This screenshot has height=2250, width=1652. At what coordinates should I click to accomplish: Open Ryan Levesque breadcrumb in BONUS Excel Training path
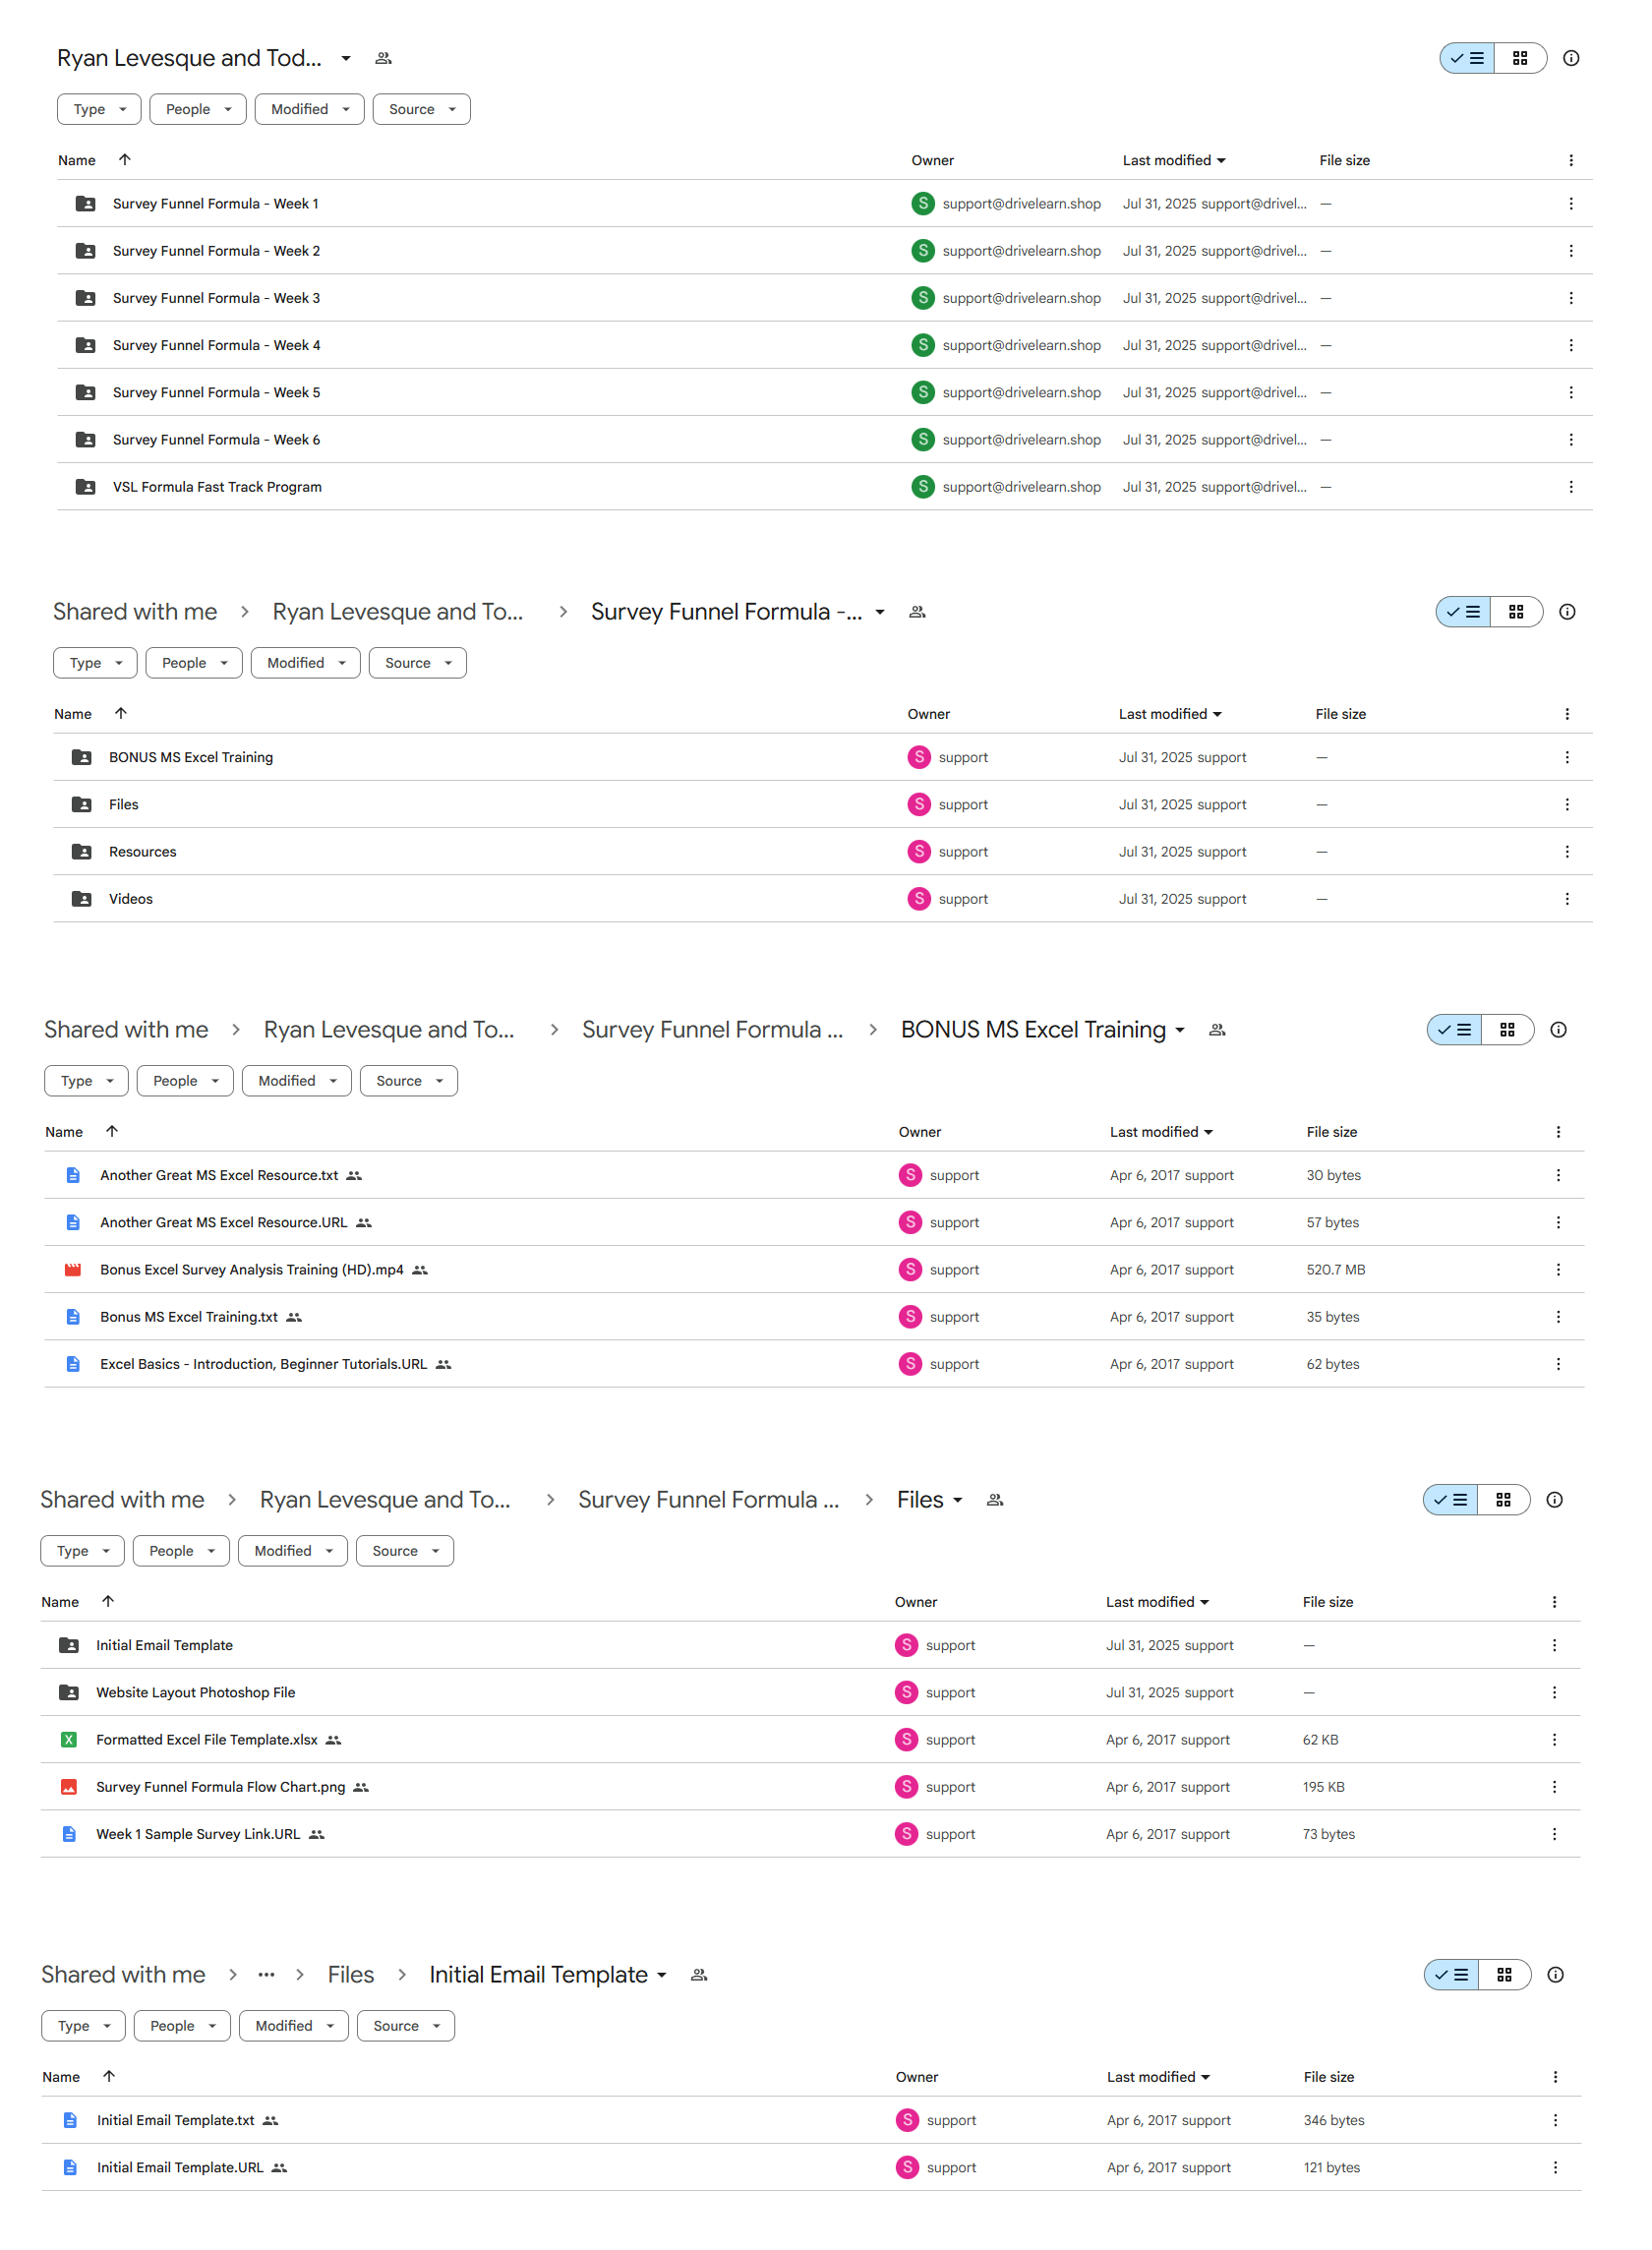pyautogui.click(x=389, y=1029)
